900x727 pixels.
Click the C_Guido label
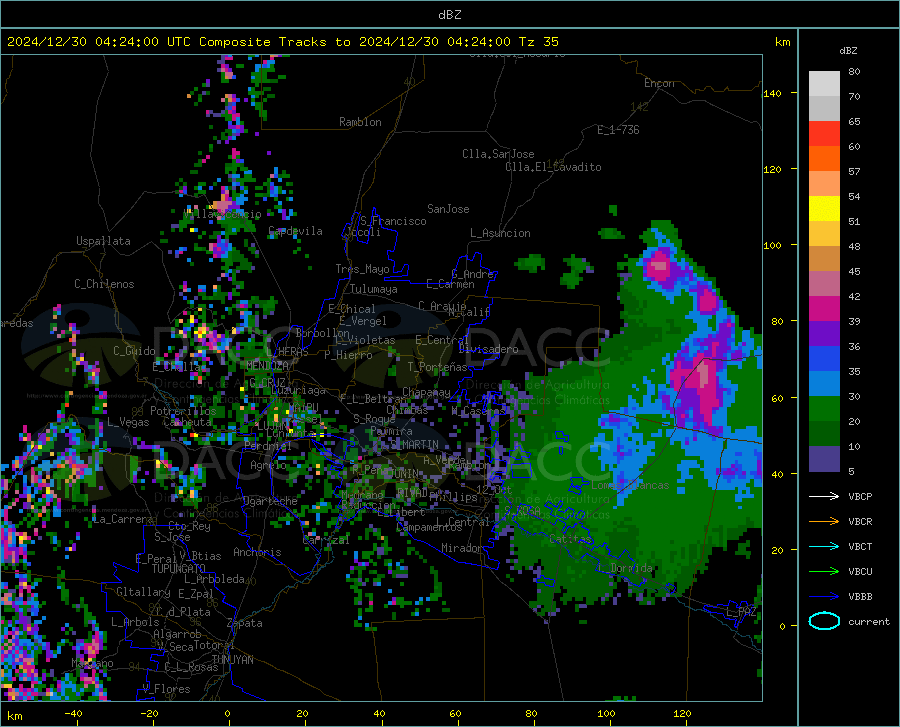[x=134, y=351]
